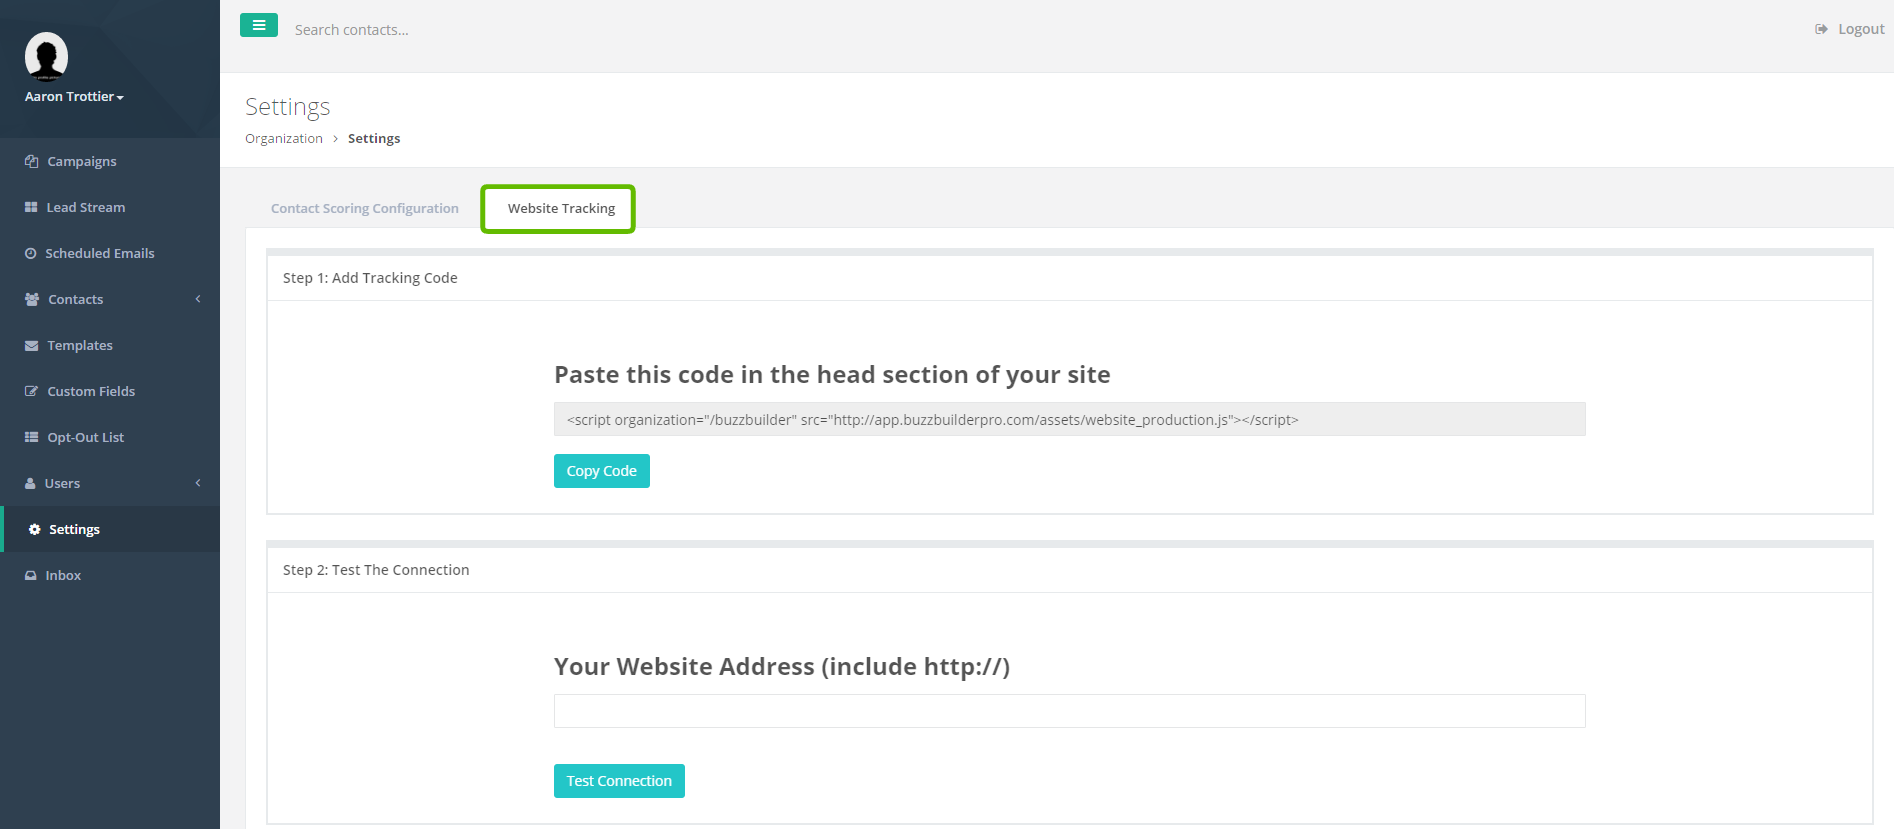This screenshot has width=1894, height=829.
Task: Select the Settings sidebar item
Action: (x=110, y=529)
